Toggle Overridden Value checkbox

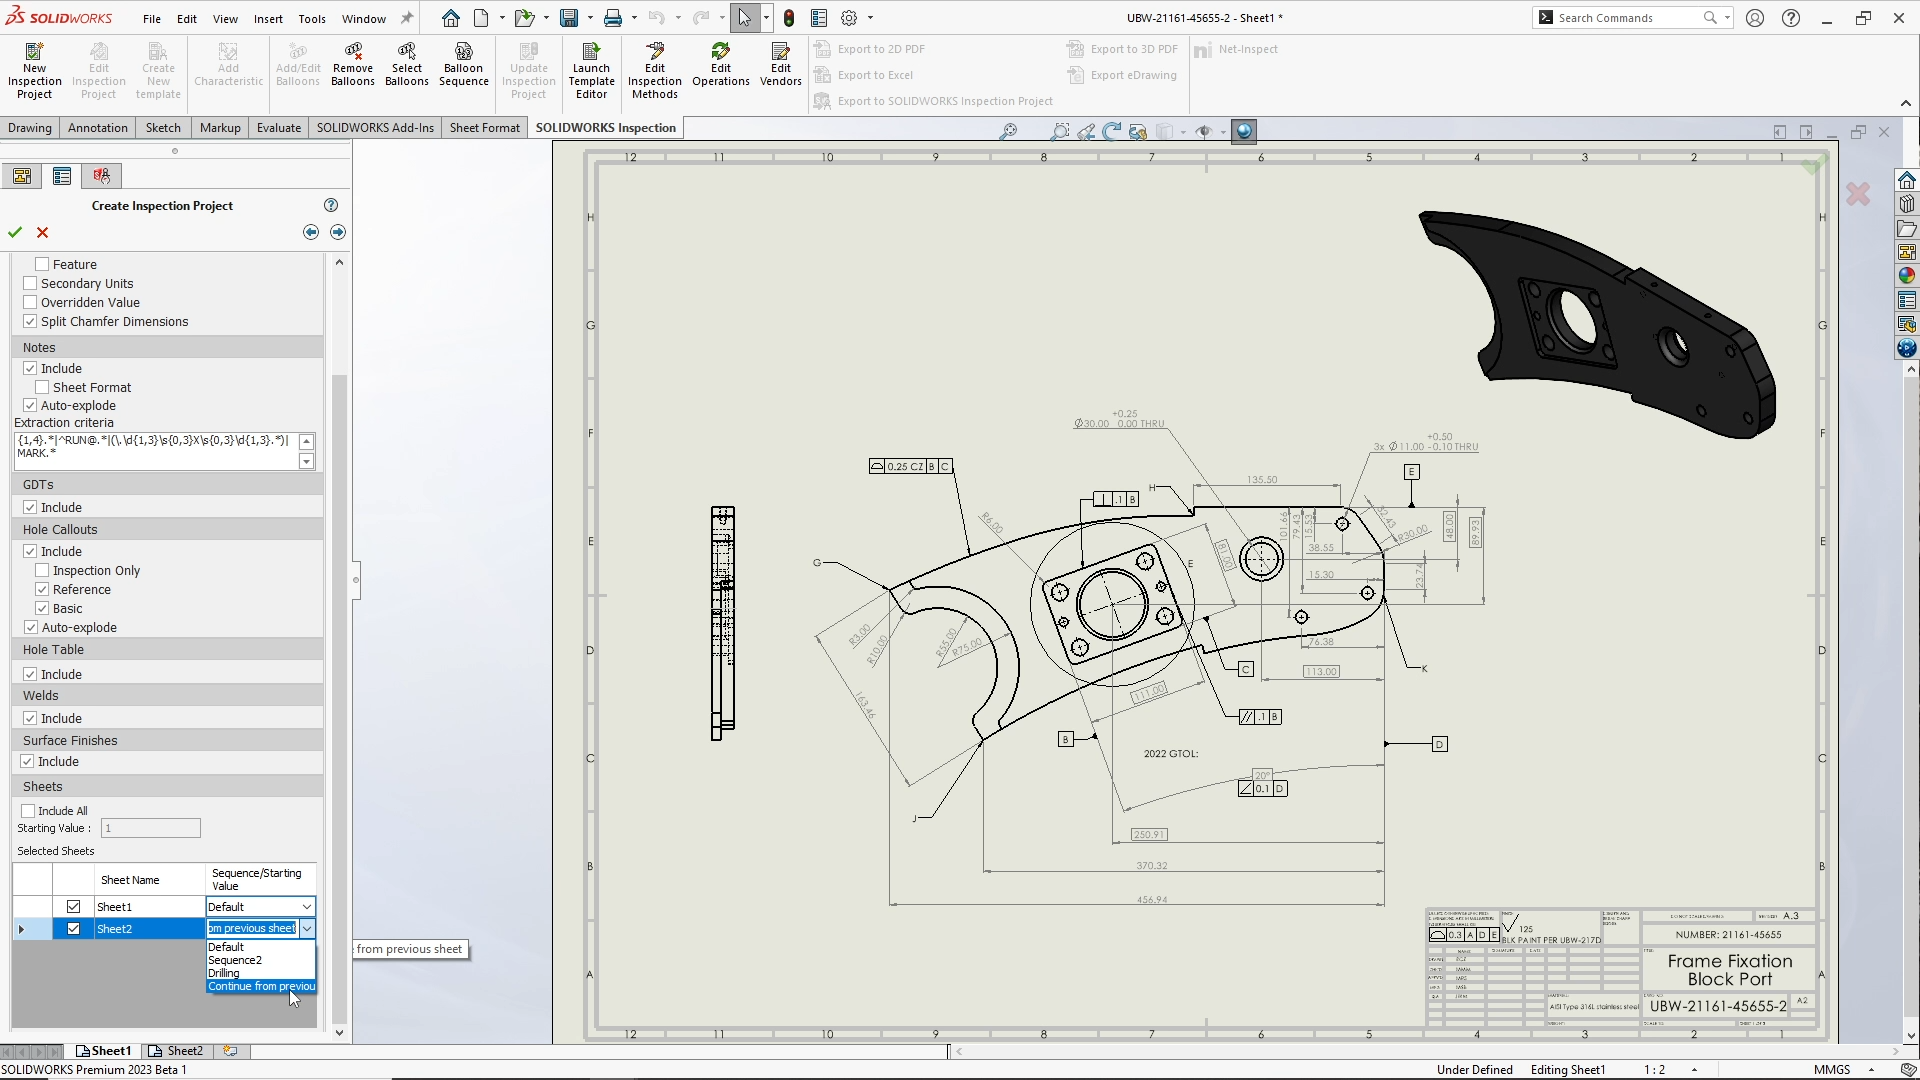coord(30,302)
